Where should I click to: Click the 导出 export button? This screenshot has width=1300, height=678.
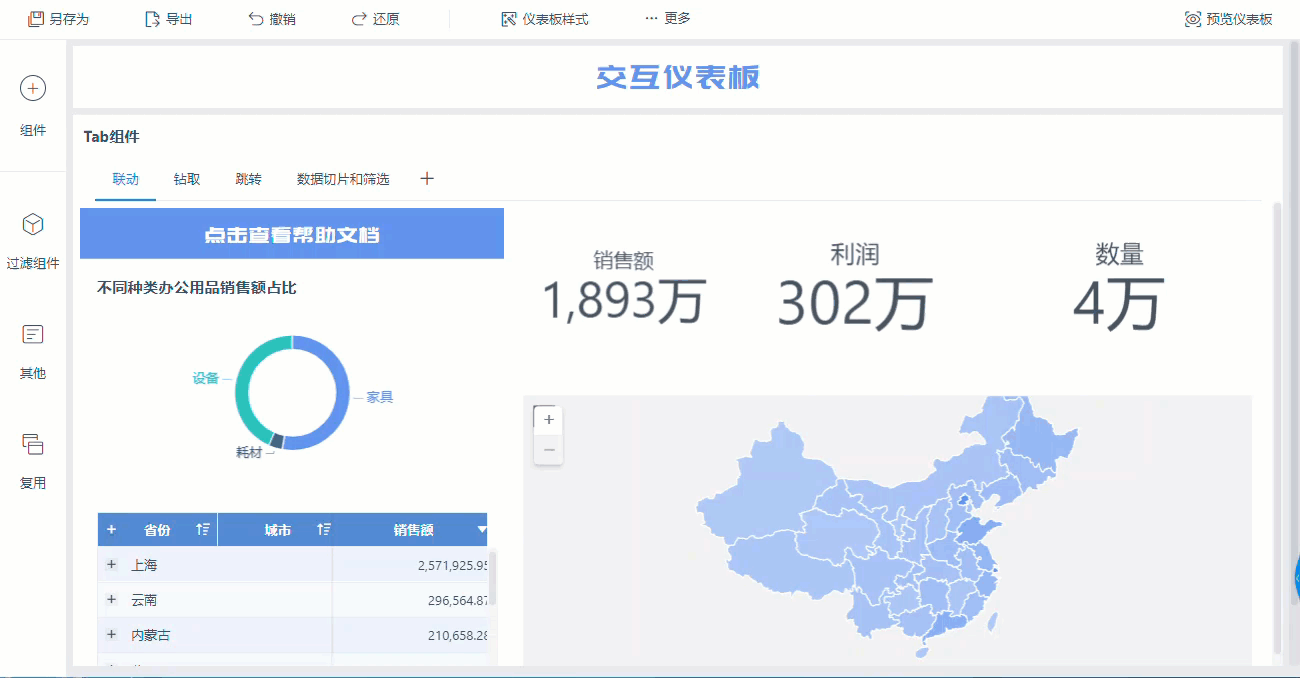point(168,19)
